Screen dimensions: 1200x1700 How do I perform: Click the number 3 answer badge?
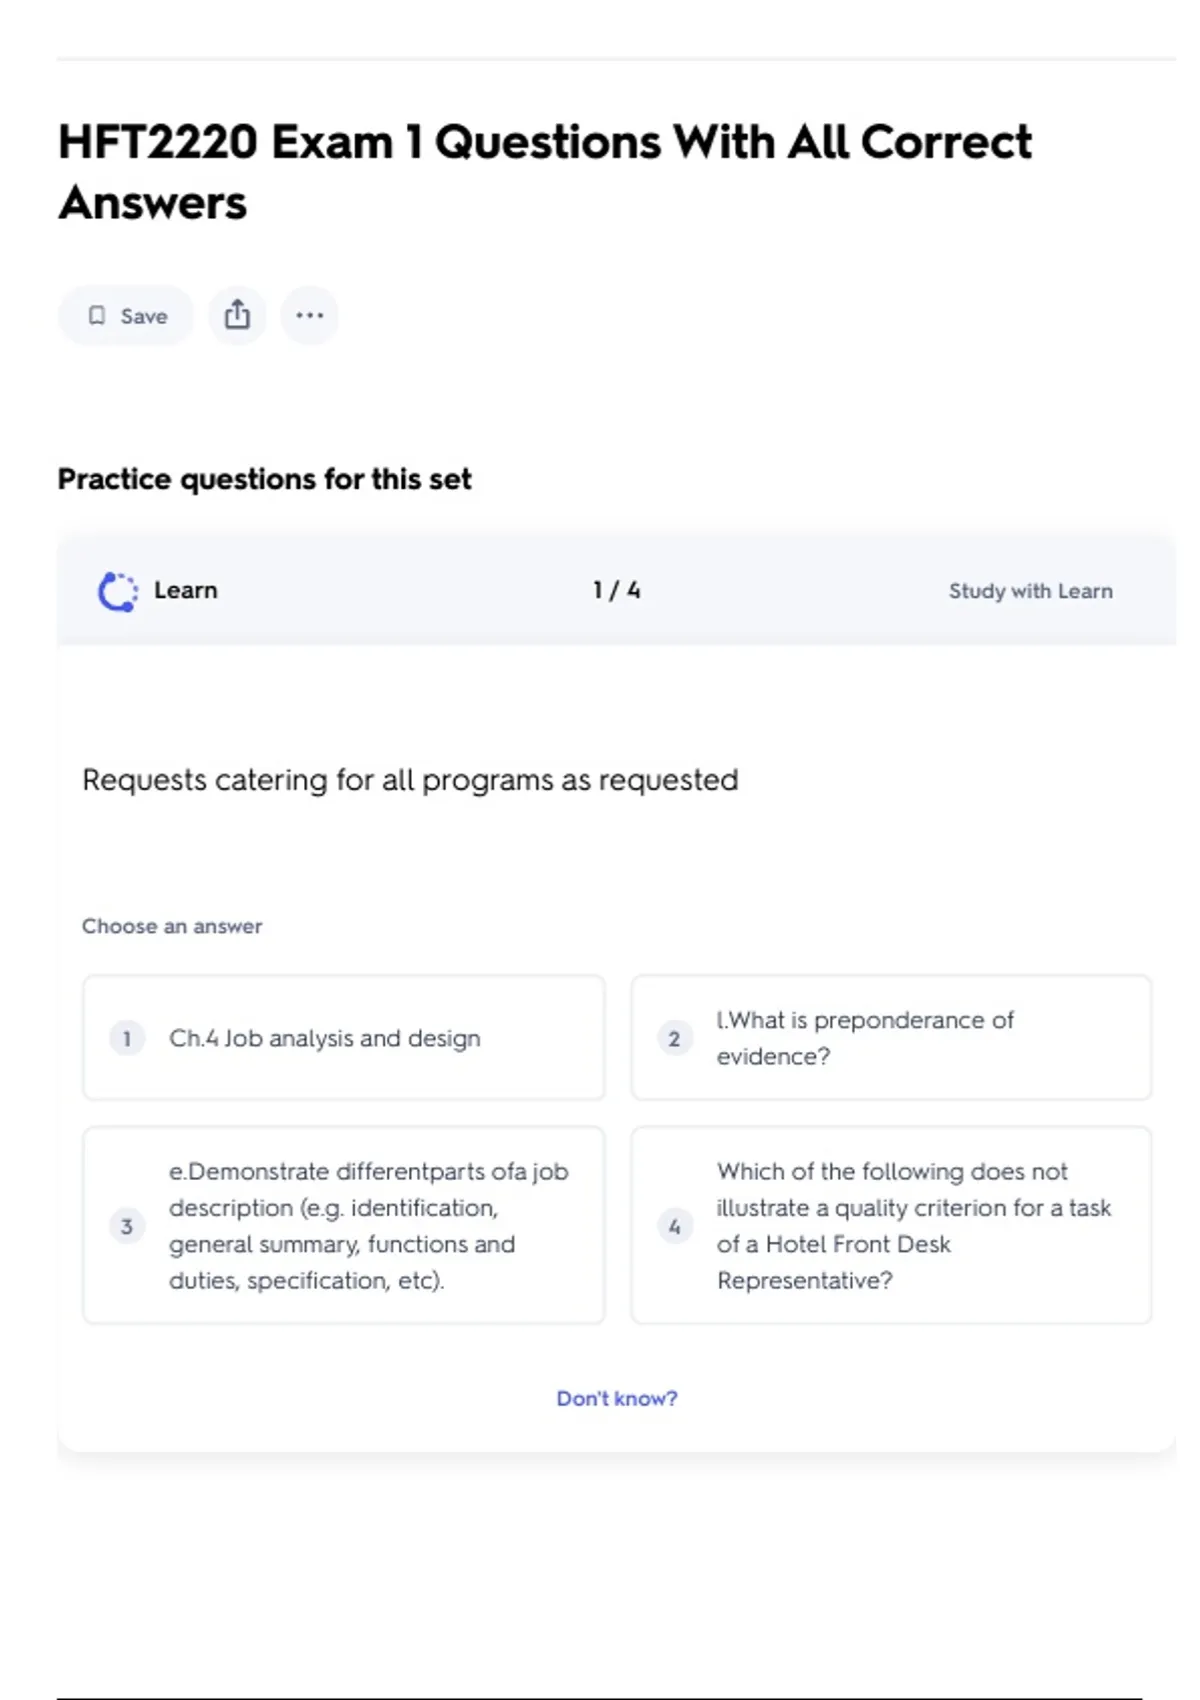tap(127, 1226)
